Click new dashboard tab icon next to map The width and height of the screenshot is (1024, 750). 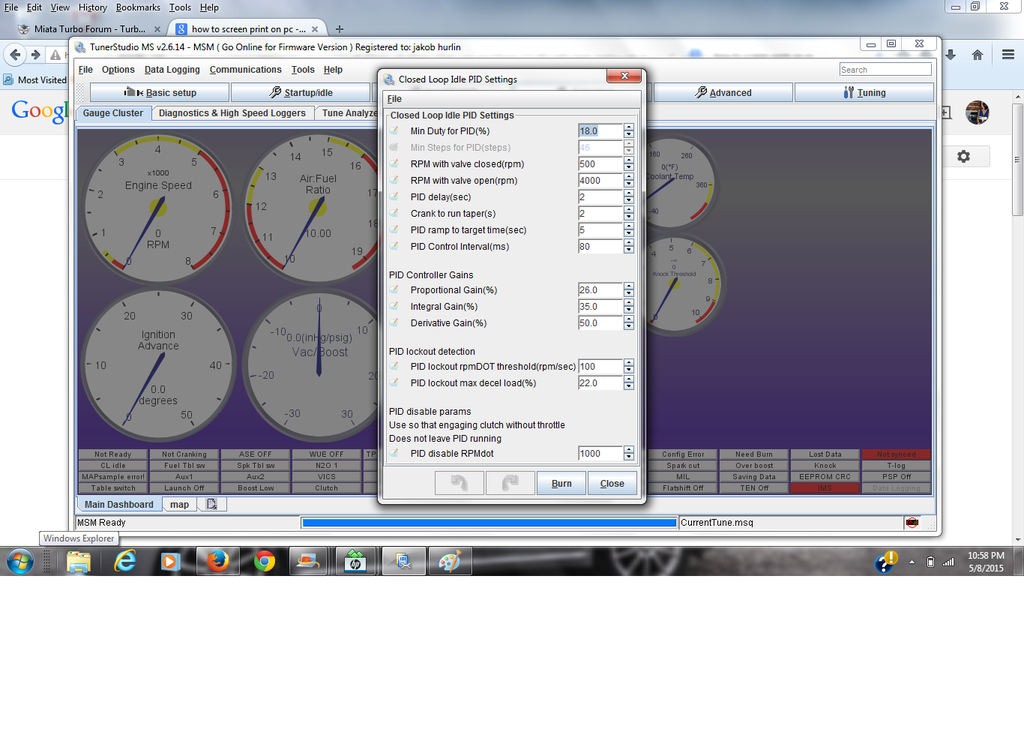[212, 505]
